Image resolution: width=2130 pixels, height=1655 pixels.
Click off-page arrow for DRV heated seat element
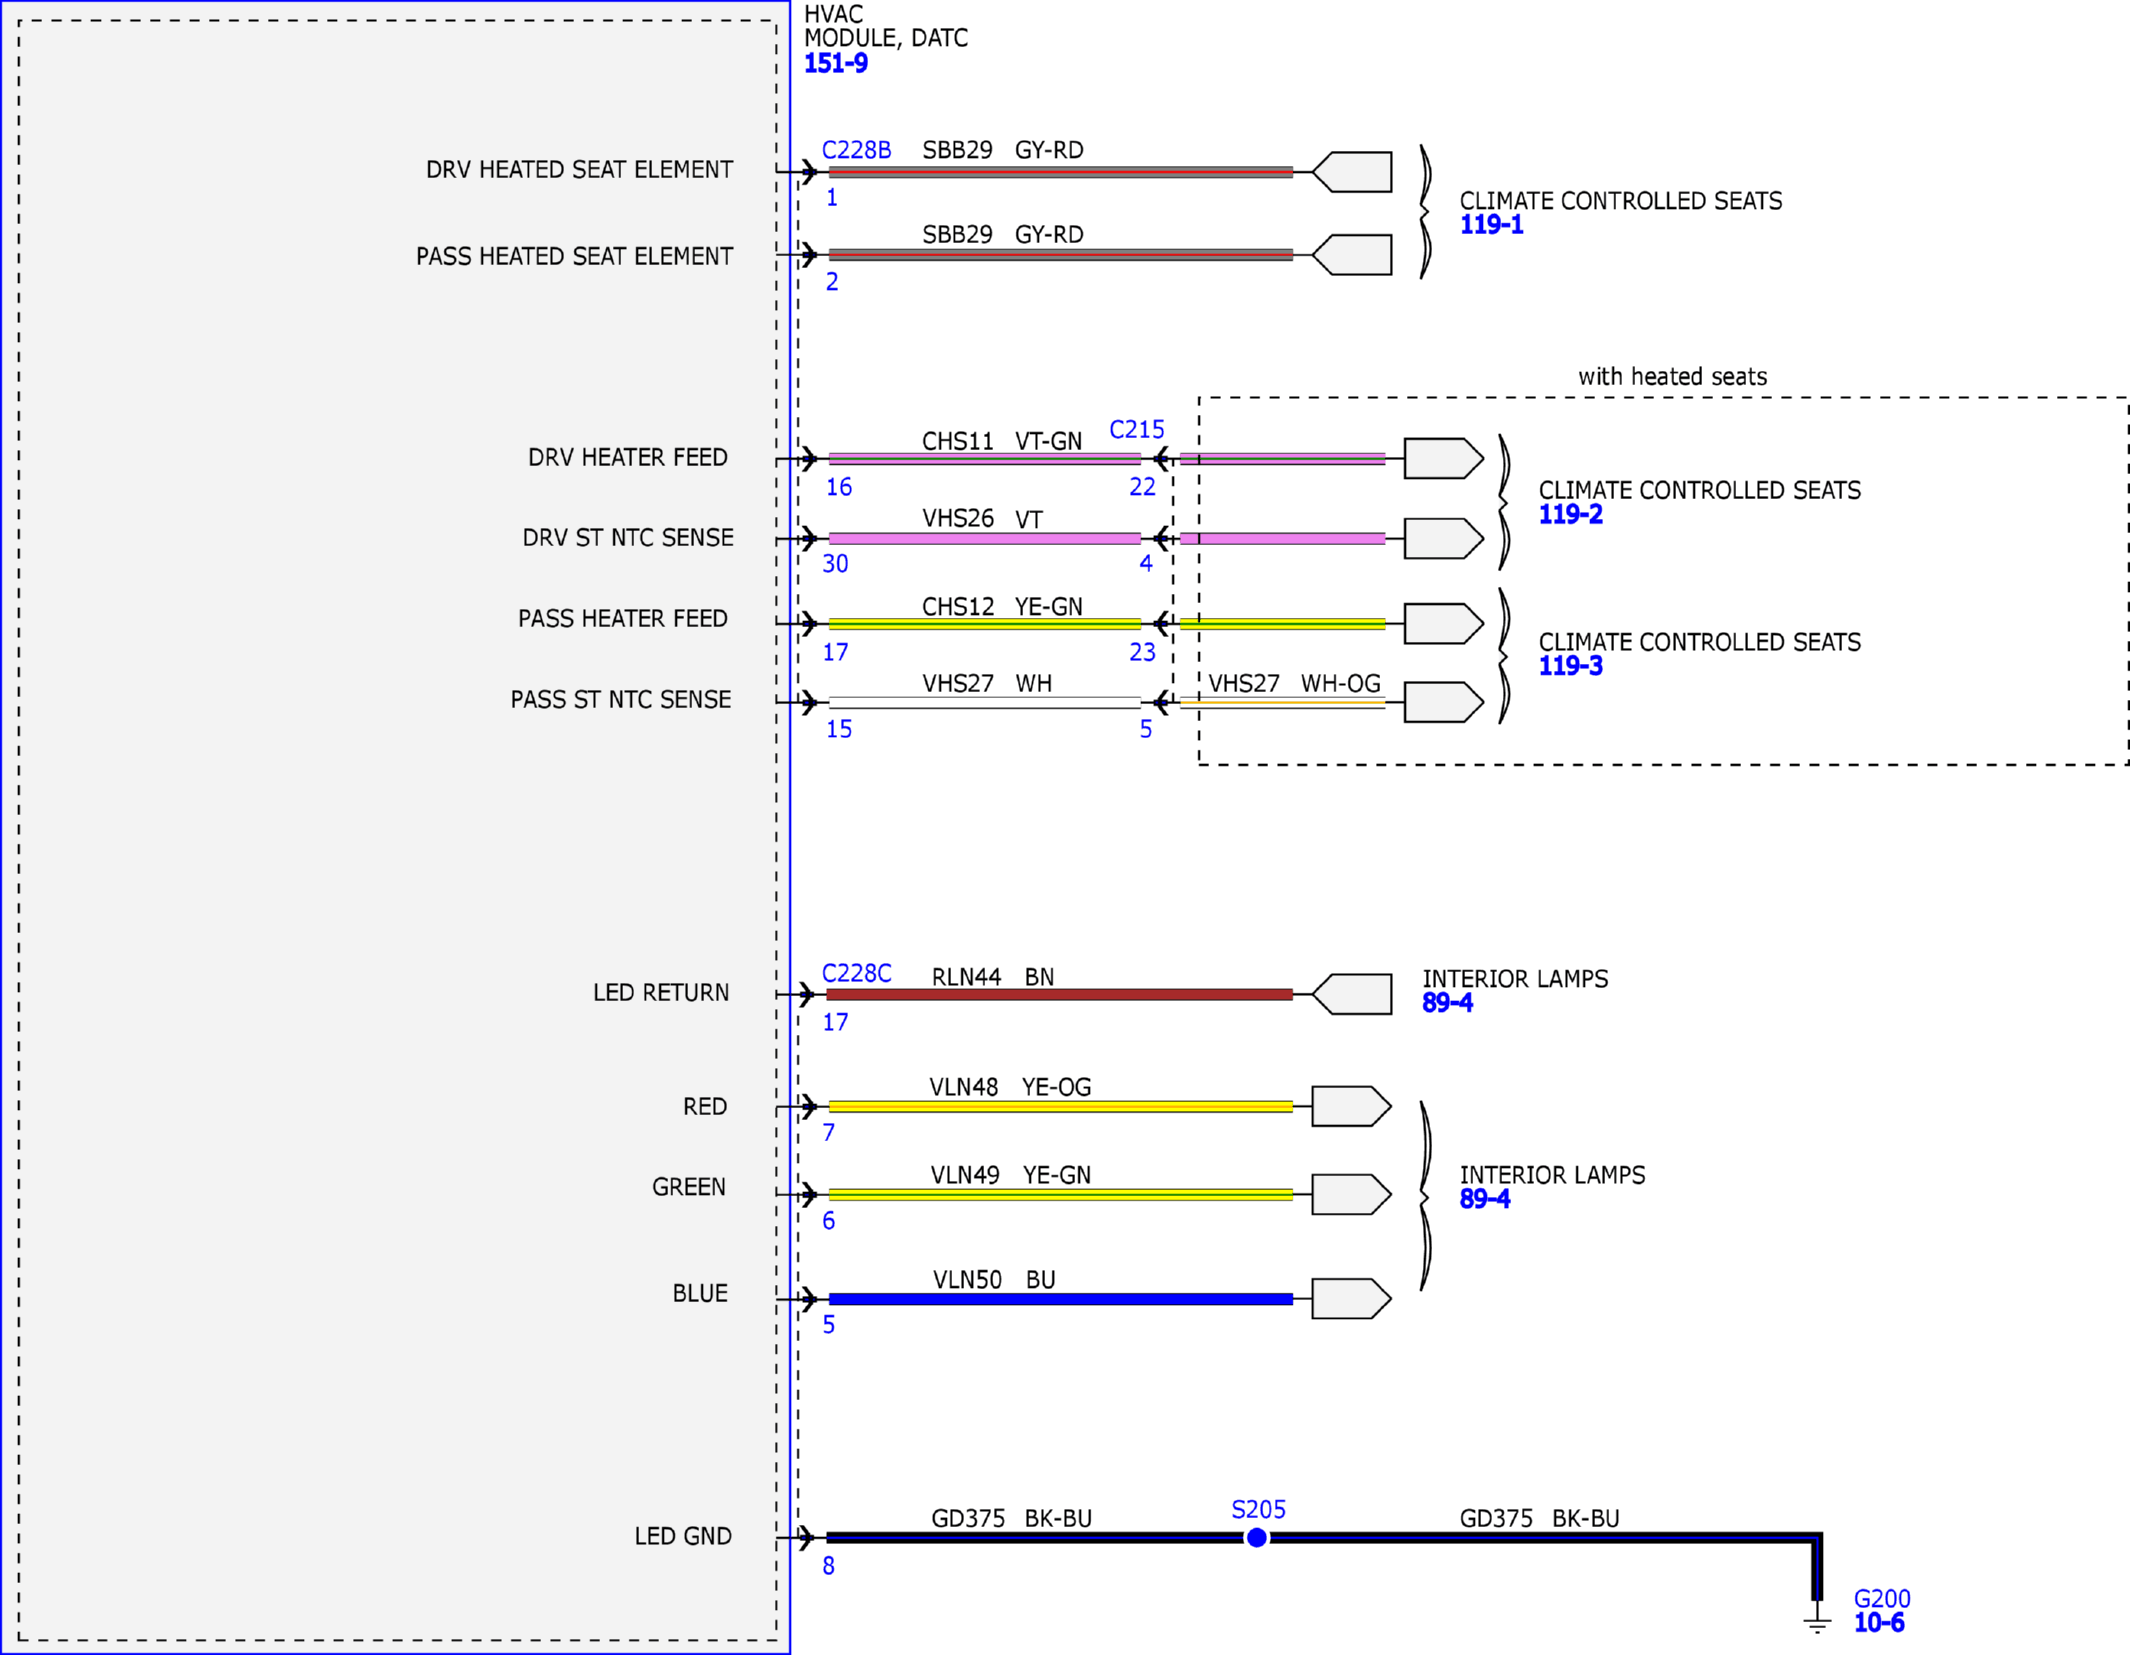(1352, 172)
